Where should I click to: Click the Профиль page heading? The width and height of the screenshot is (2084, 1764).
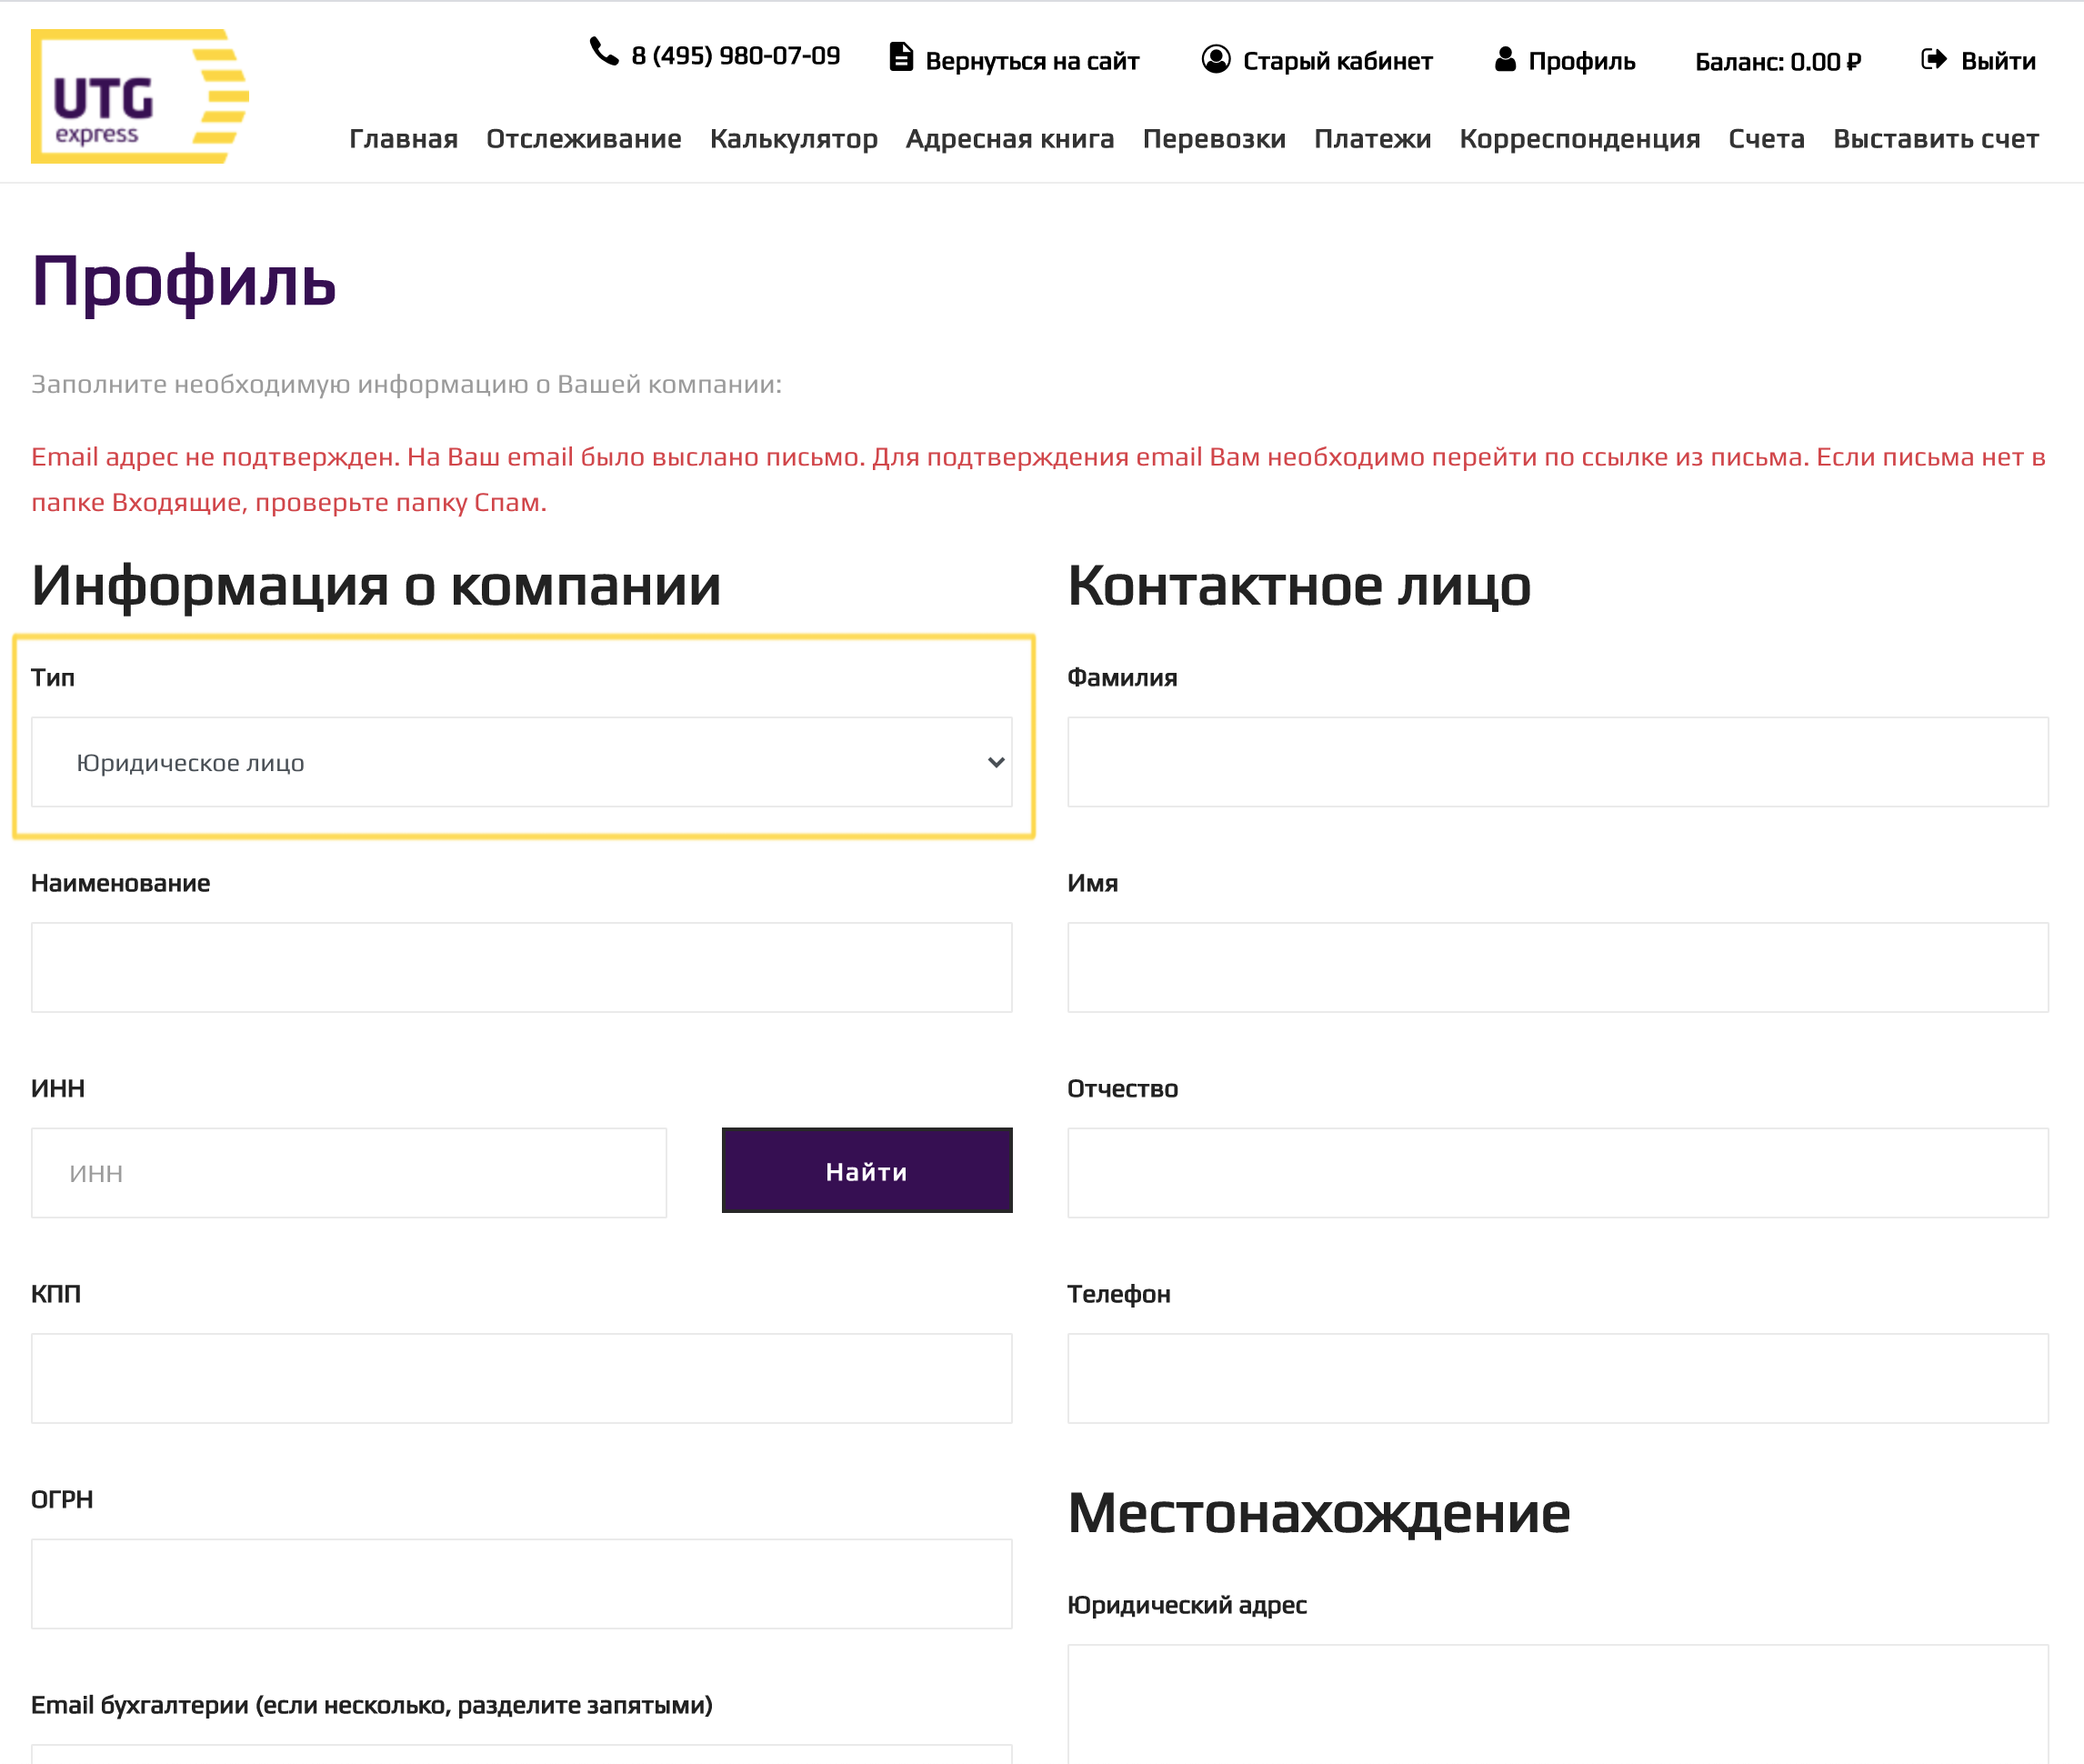184,282
